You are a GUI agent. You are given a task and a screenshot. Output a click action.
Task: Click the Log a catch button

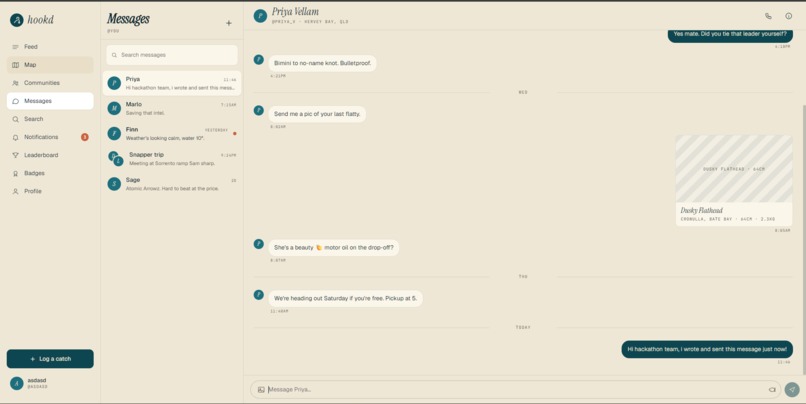pyautogui.click(x=50, y=359)
